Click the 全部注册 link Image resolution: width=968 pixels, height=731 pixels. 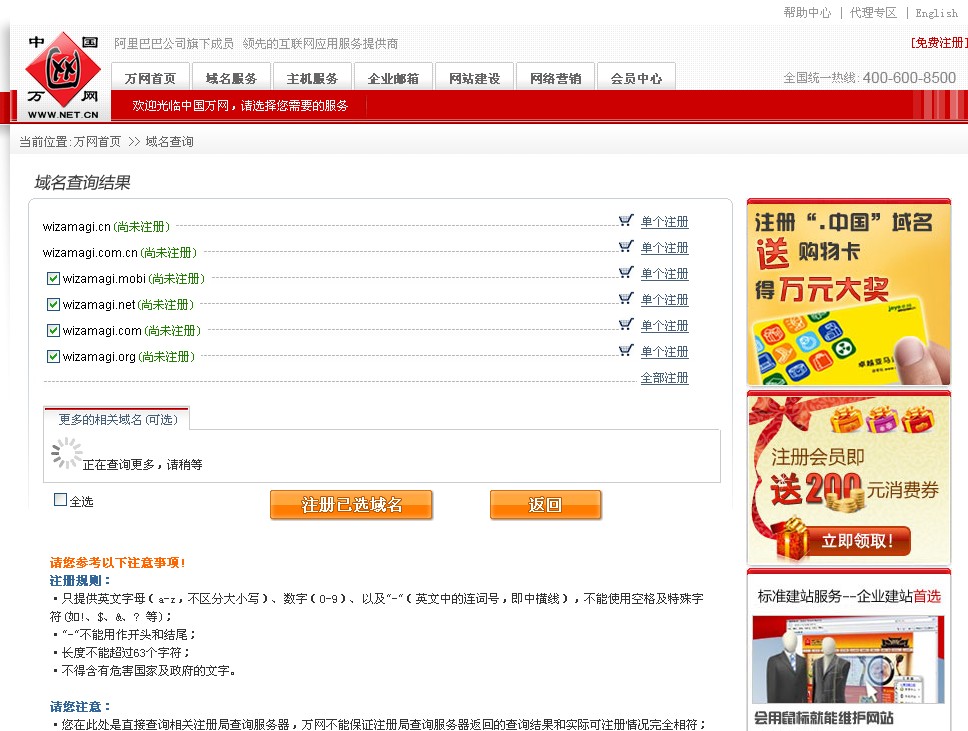[664, 378]
